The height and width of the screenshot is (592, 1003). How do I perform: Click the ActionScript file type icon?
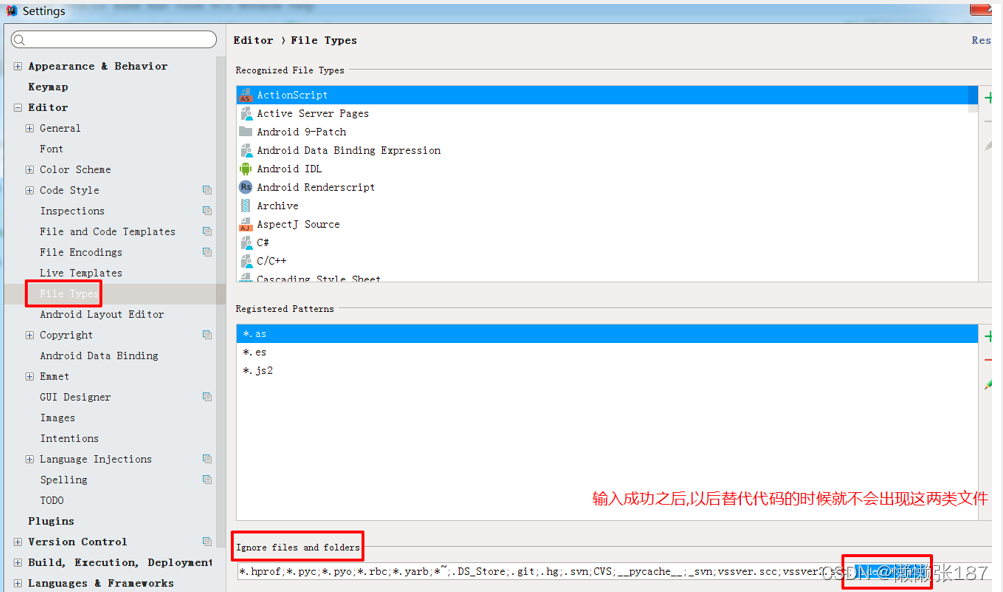tap(246, 95)
